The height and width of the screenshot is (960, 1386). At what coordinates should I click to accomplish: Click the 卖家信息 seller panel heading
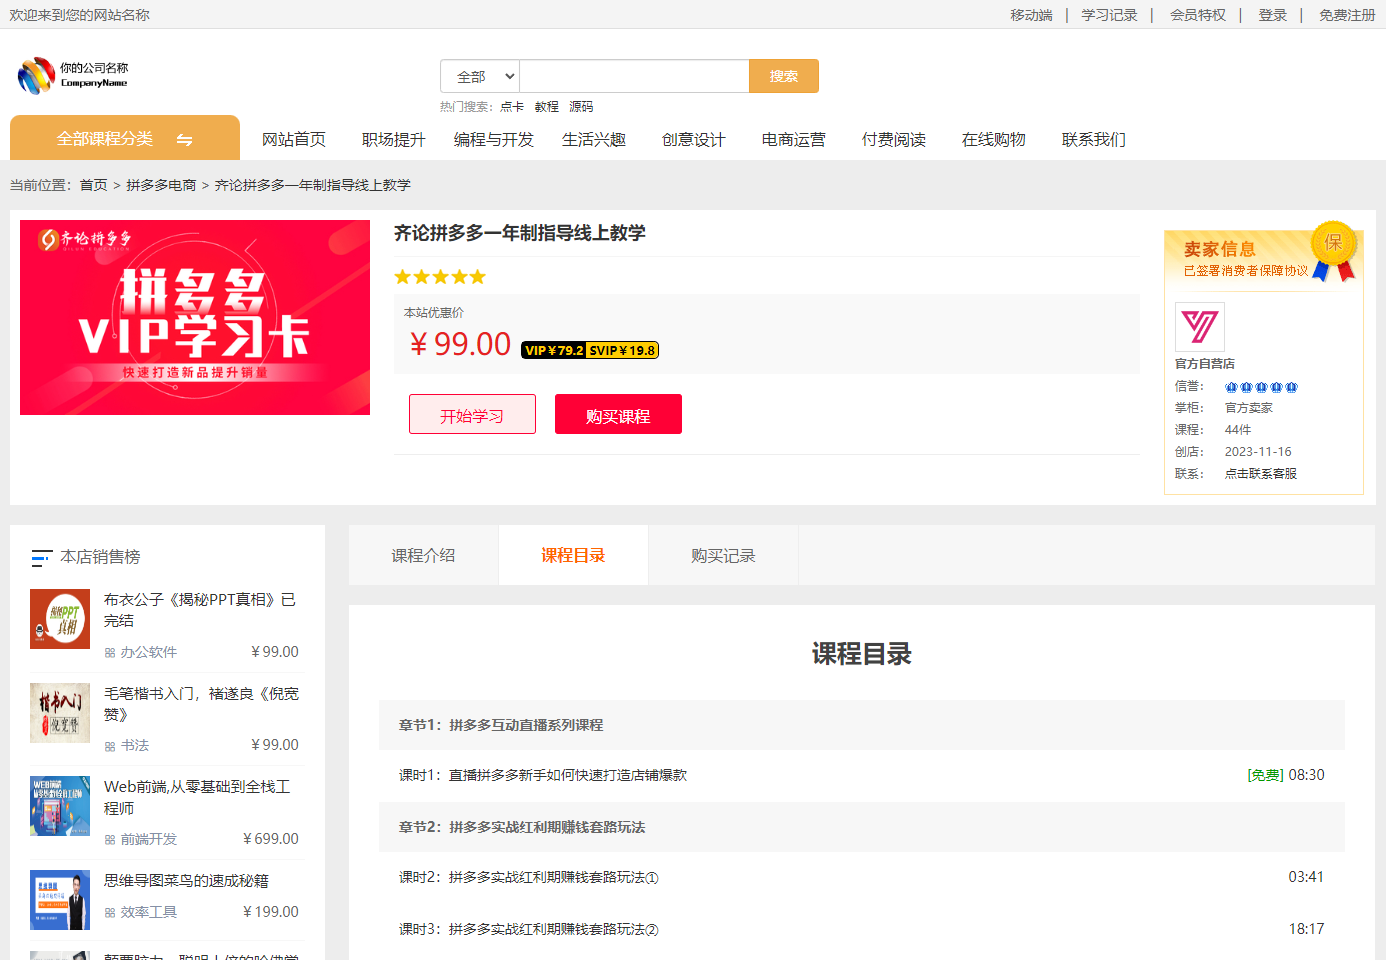tap(1220, 249)
